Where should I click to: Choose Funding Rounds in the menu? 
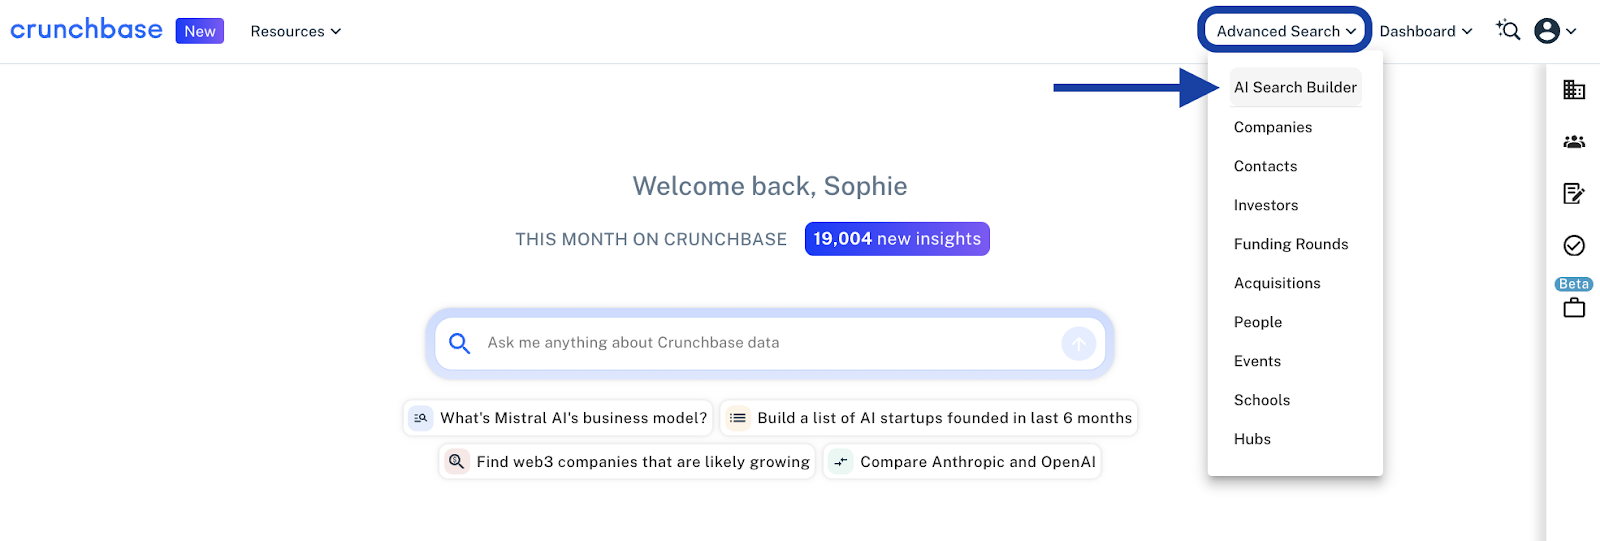coord(1291,244)
